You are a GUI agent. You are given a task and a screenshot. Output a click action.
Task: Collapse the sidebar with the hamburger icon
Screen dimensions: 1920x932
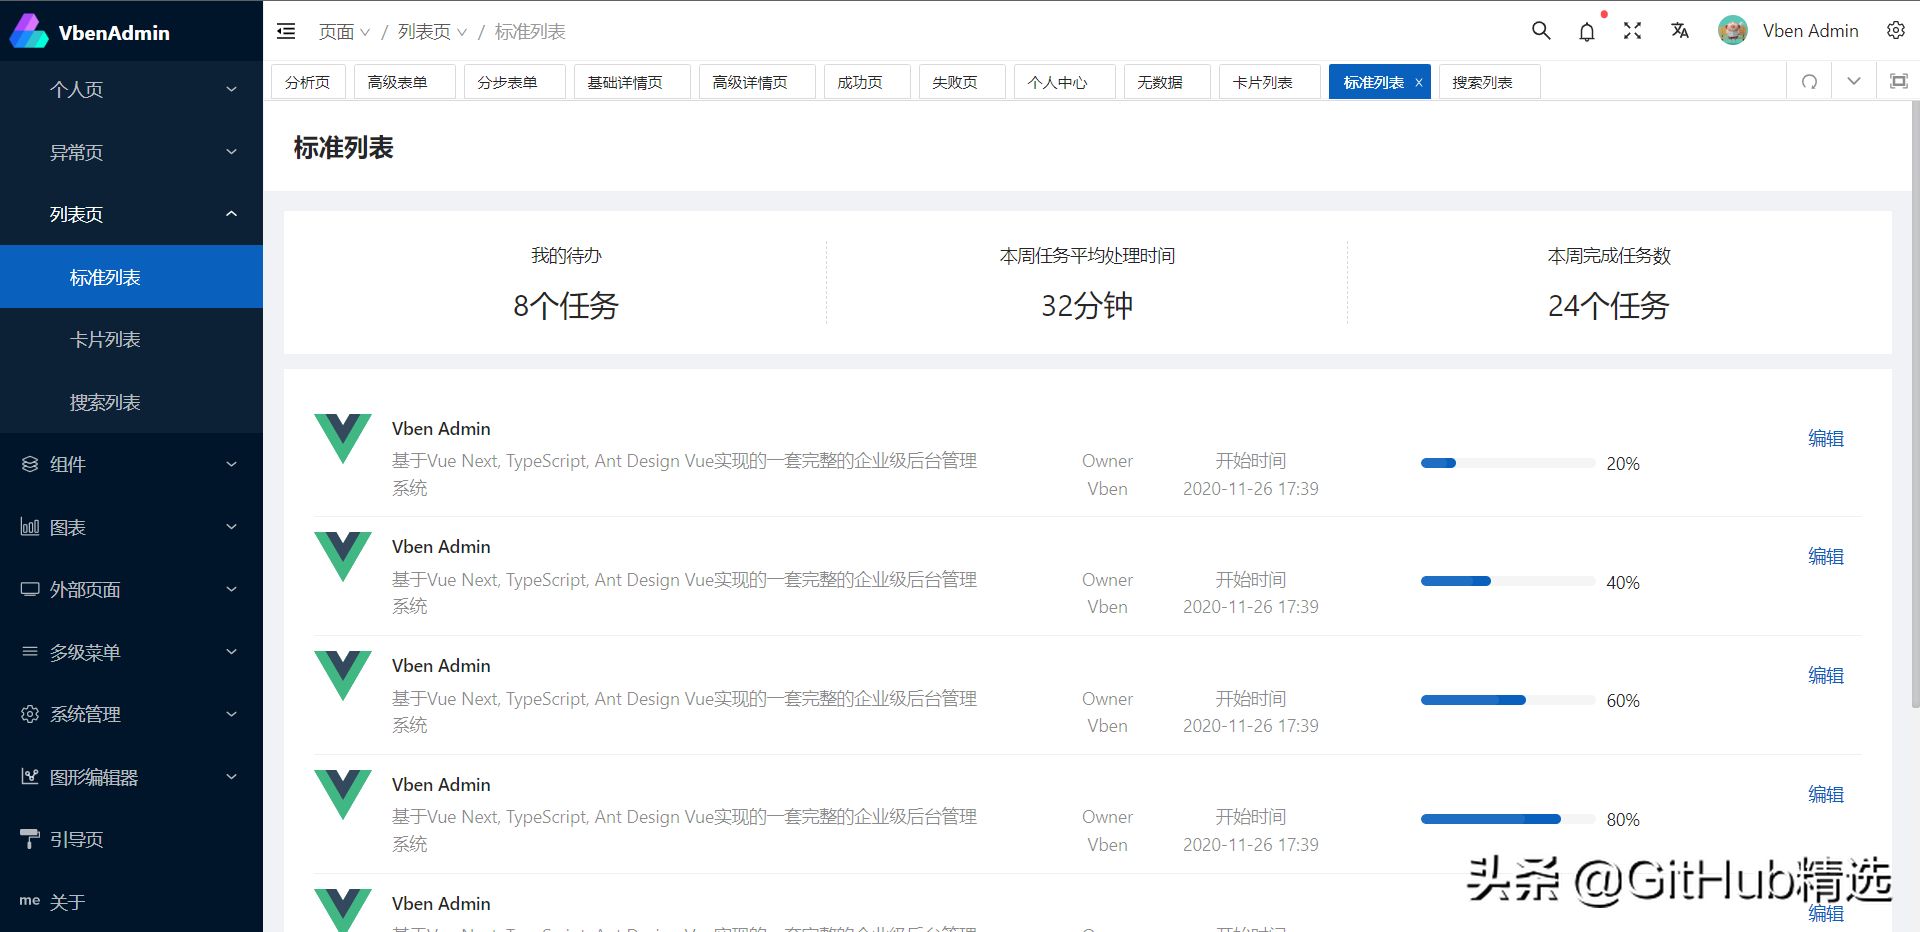tap(286, 31)
